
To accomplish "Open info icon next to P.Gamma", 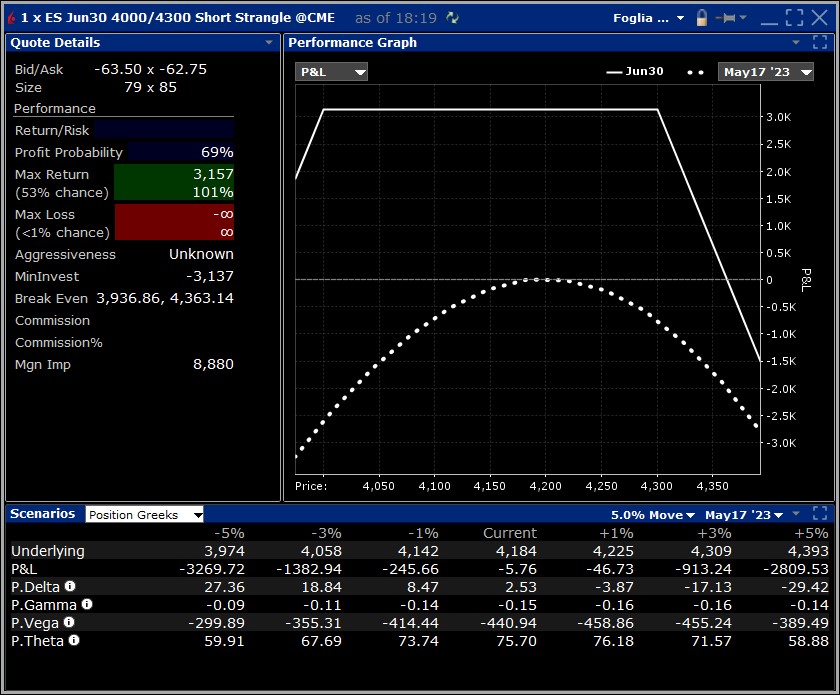I will (87, 604).
